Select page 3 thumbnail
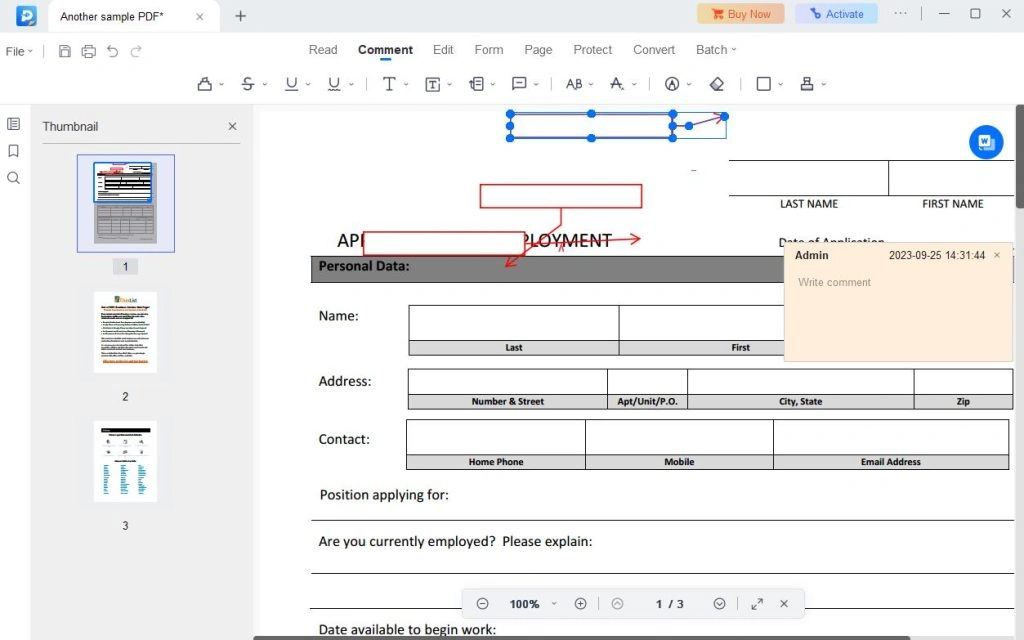The width and height of the screenshot is (1024, 640). (125, 461)
